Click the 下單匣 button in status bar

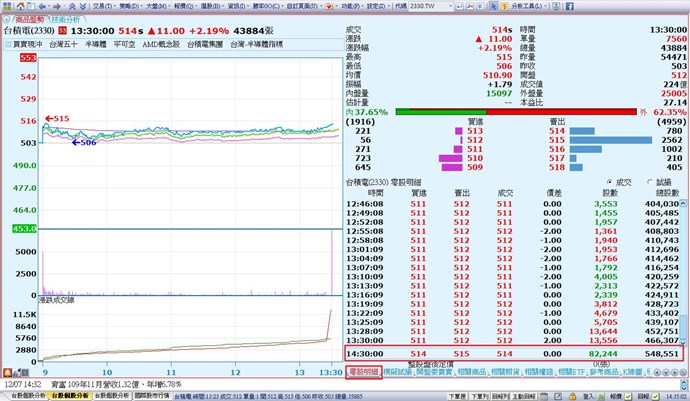pos(458,397)
